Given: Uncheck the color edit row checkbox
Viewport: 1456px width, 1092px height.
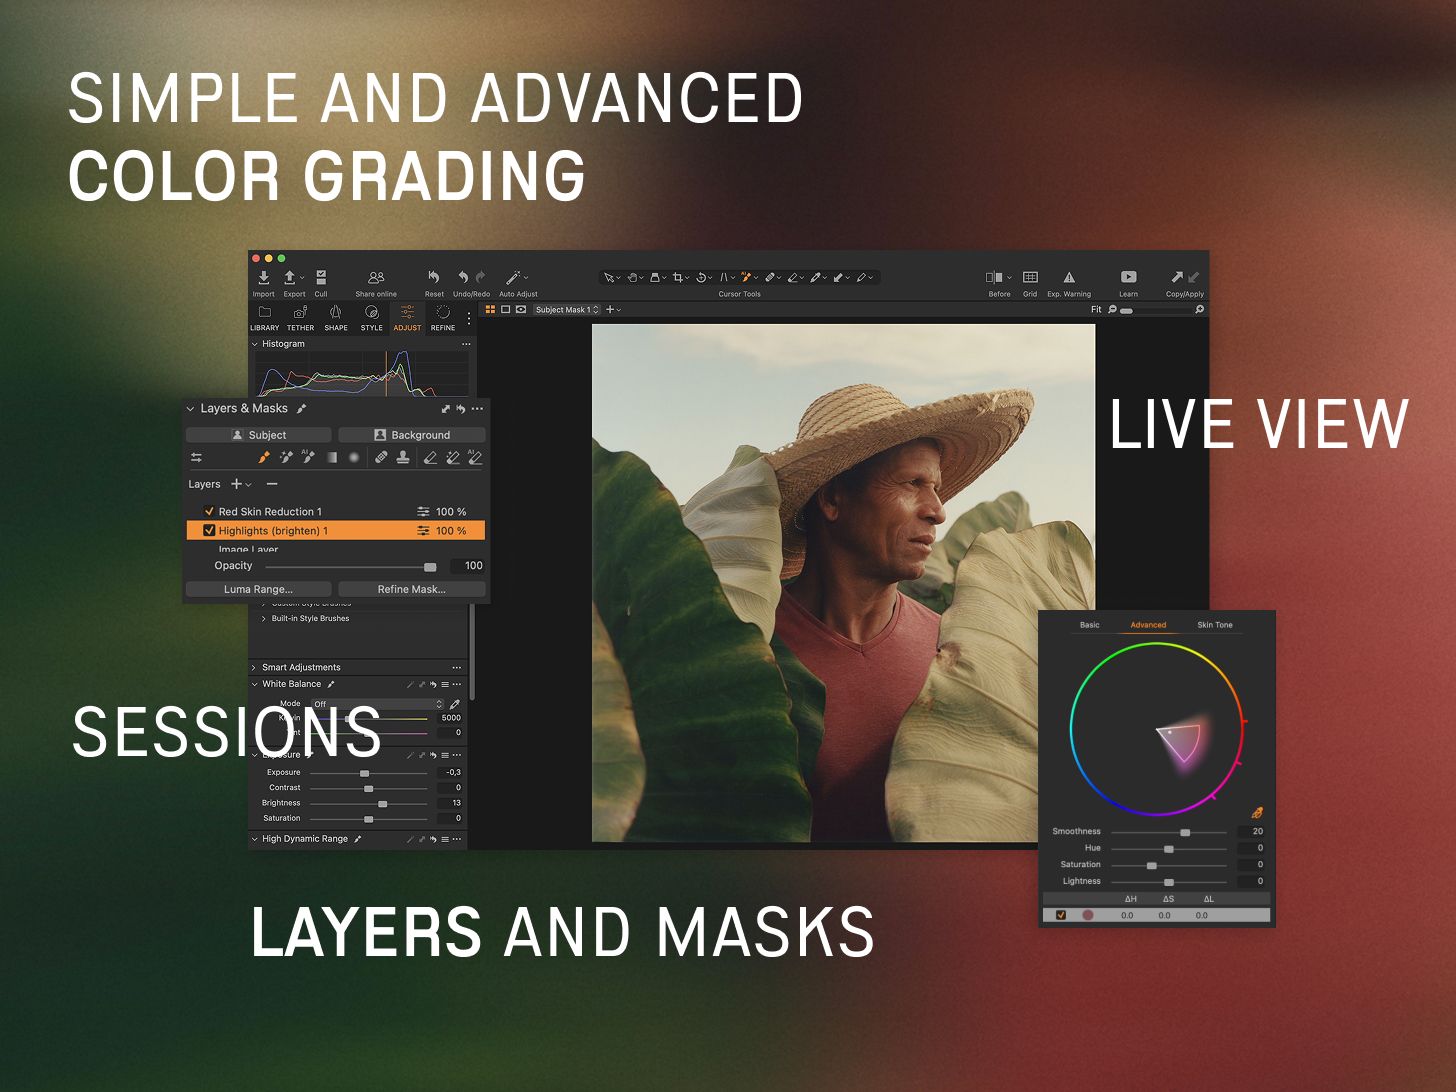Looking at the screenshot, I should tap(1061, 915).
